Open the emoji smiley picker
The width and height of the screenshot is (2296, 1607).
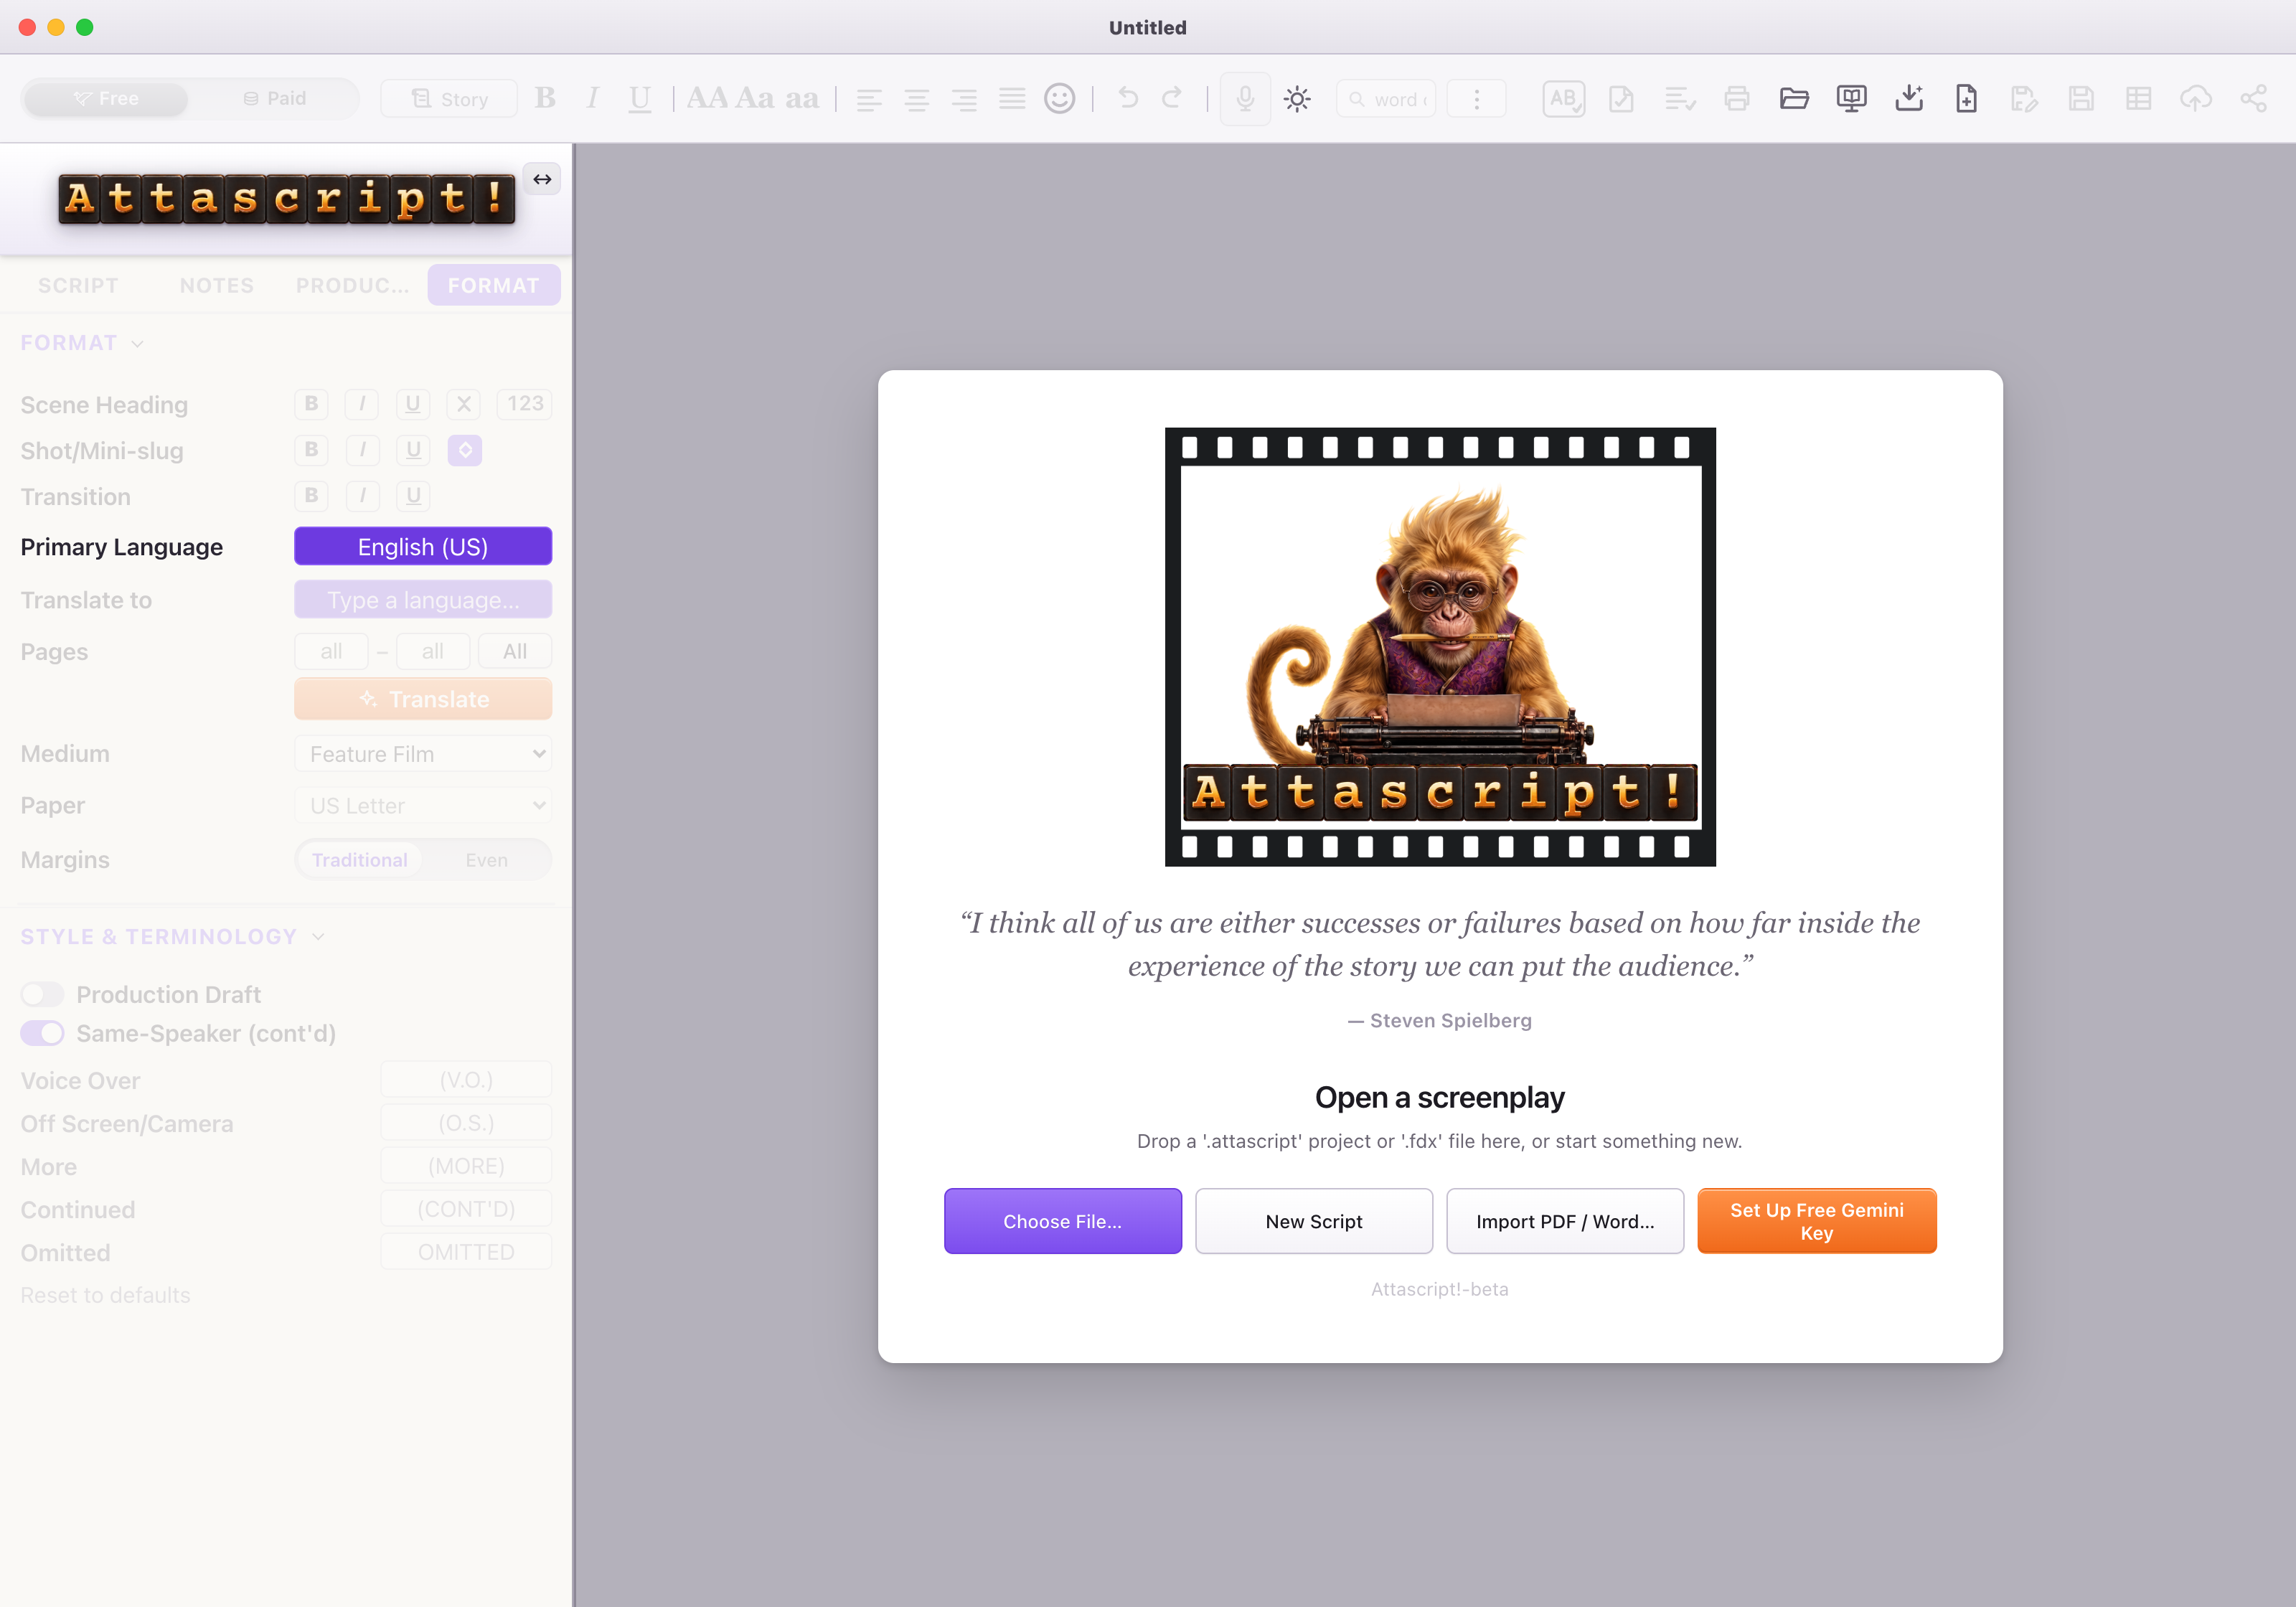[1060, 98]
